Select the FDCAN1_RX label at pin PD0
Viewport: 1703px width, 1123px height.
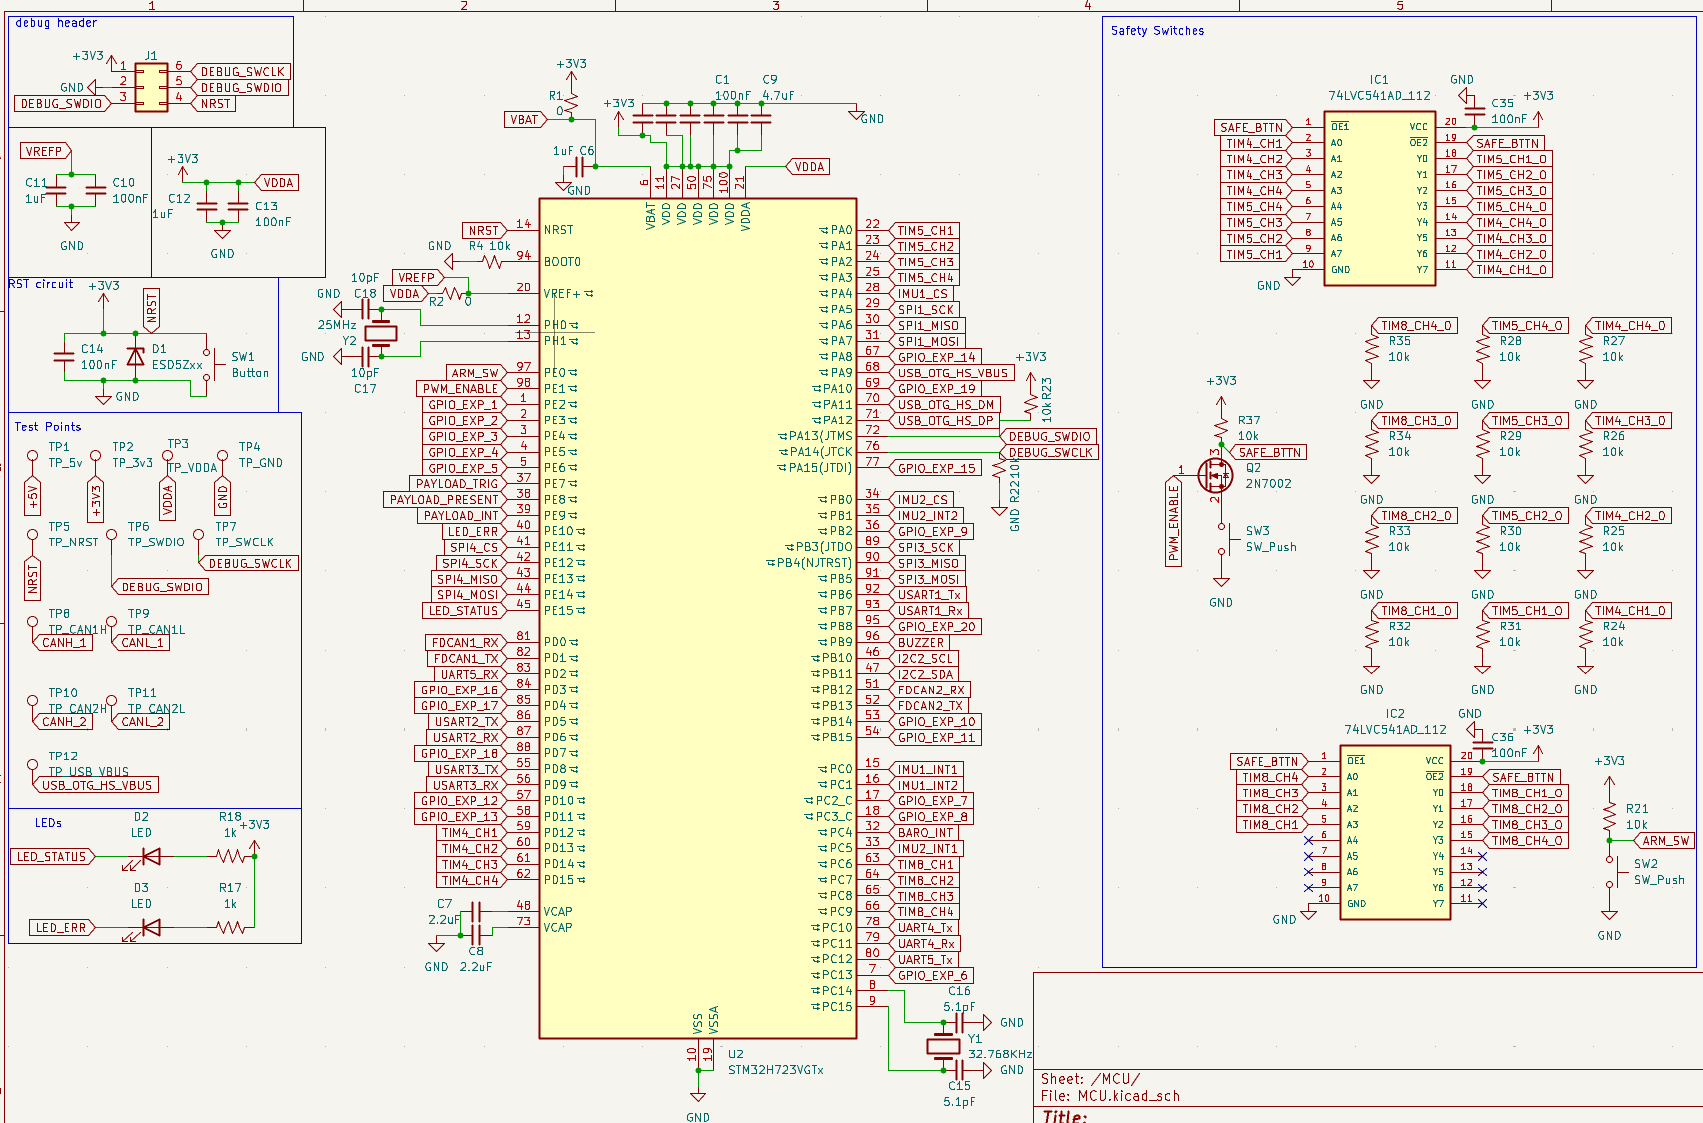[x=465, y=643]
